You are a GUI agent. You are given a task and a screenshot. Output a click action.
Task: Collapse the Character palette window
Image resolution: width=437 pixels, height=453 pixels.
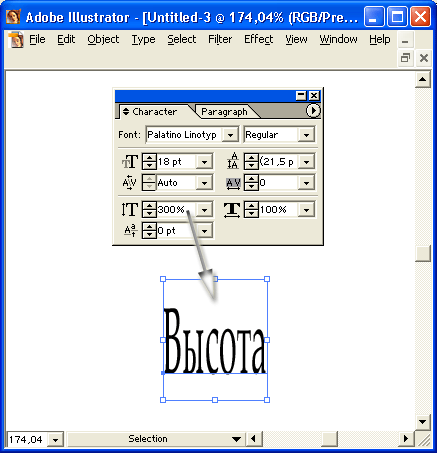click(301, 96)
